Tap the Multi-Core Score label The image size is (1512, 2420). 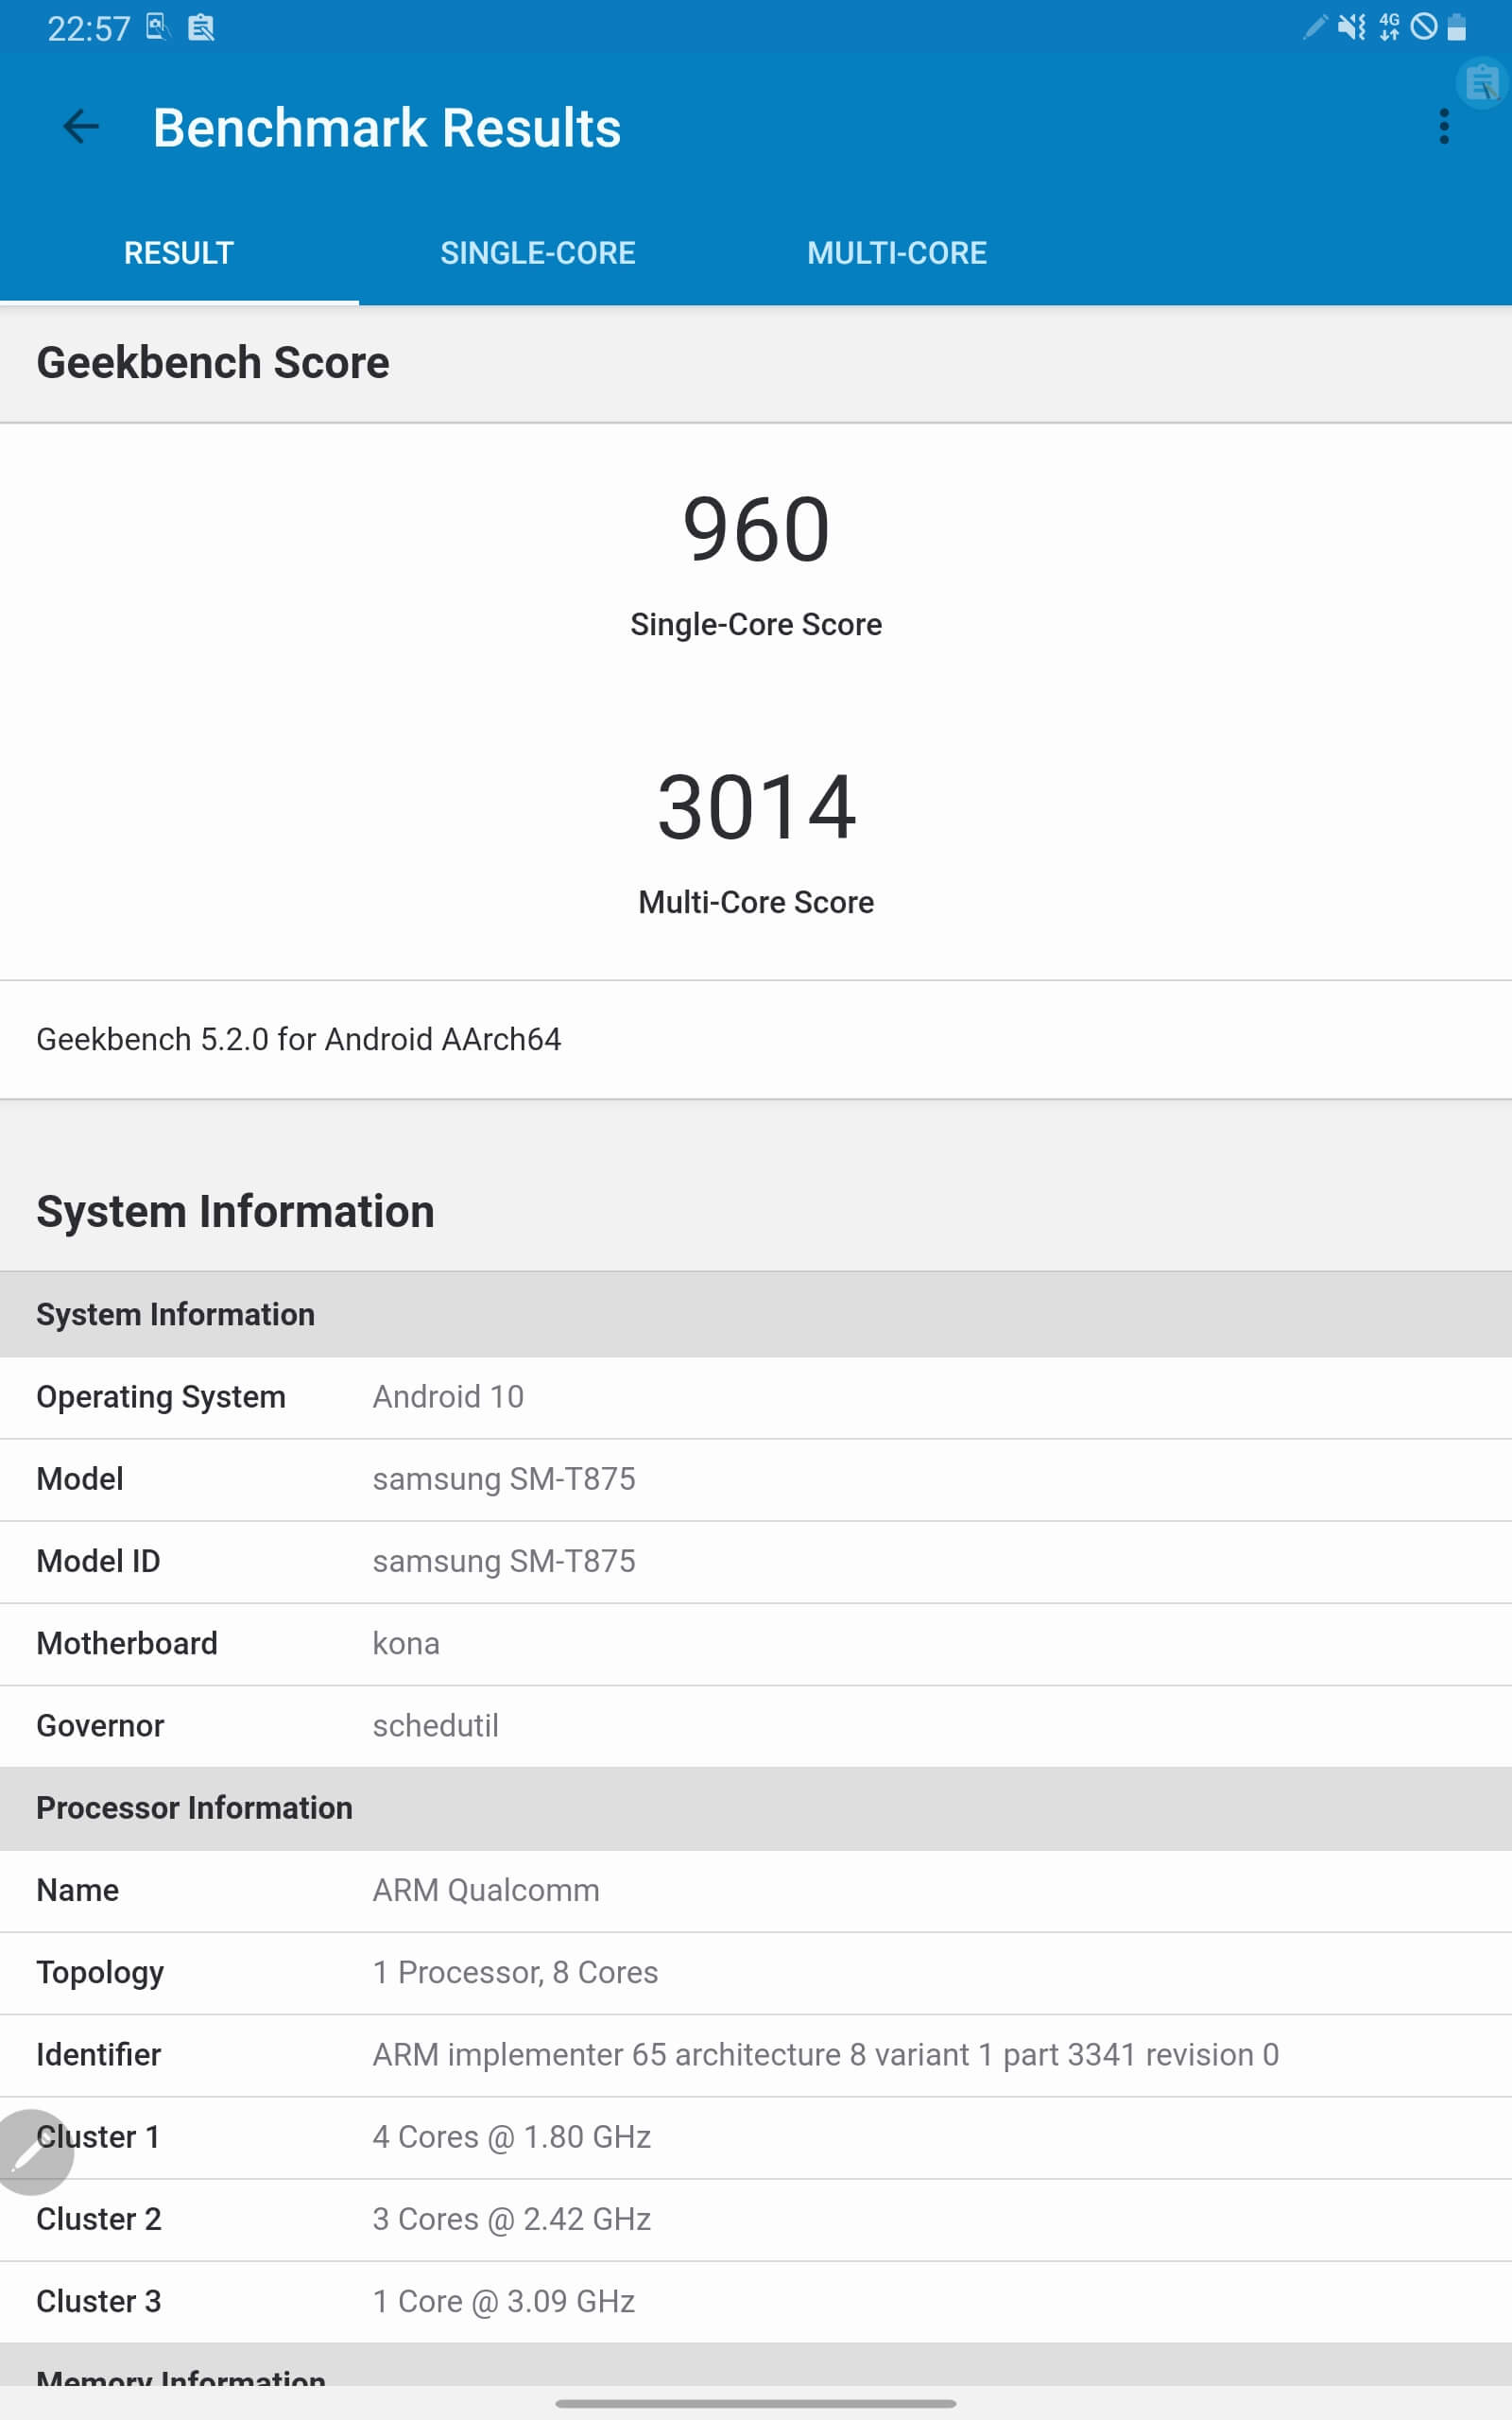click(756, 902)
